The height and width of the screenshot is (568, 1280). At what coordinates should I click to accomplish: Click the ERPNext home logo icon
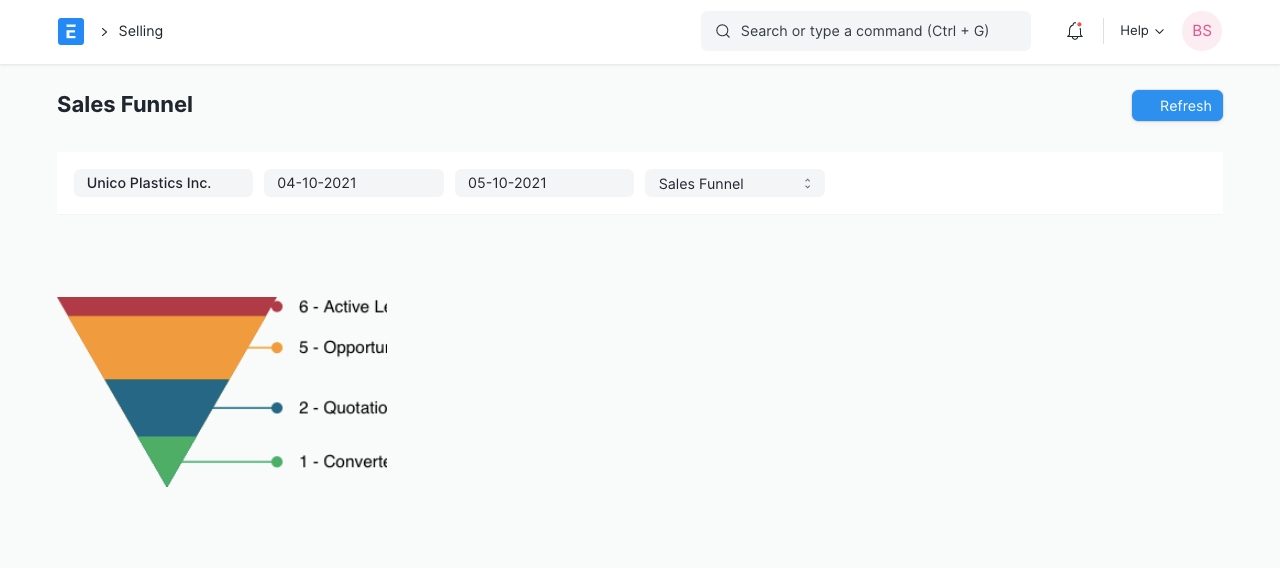pos(70,31)
